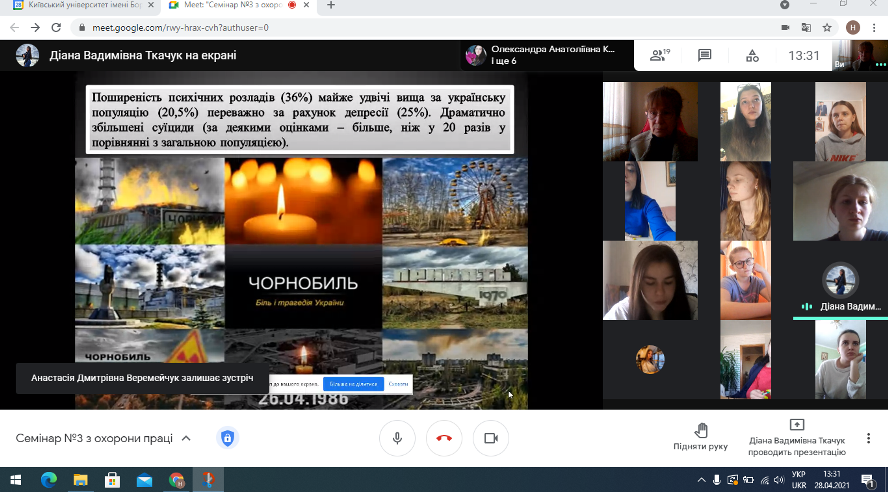The image size is (888, 492).
Task: Open Mail app from taskbar
Action: pos(144,480)
